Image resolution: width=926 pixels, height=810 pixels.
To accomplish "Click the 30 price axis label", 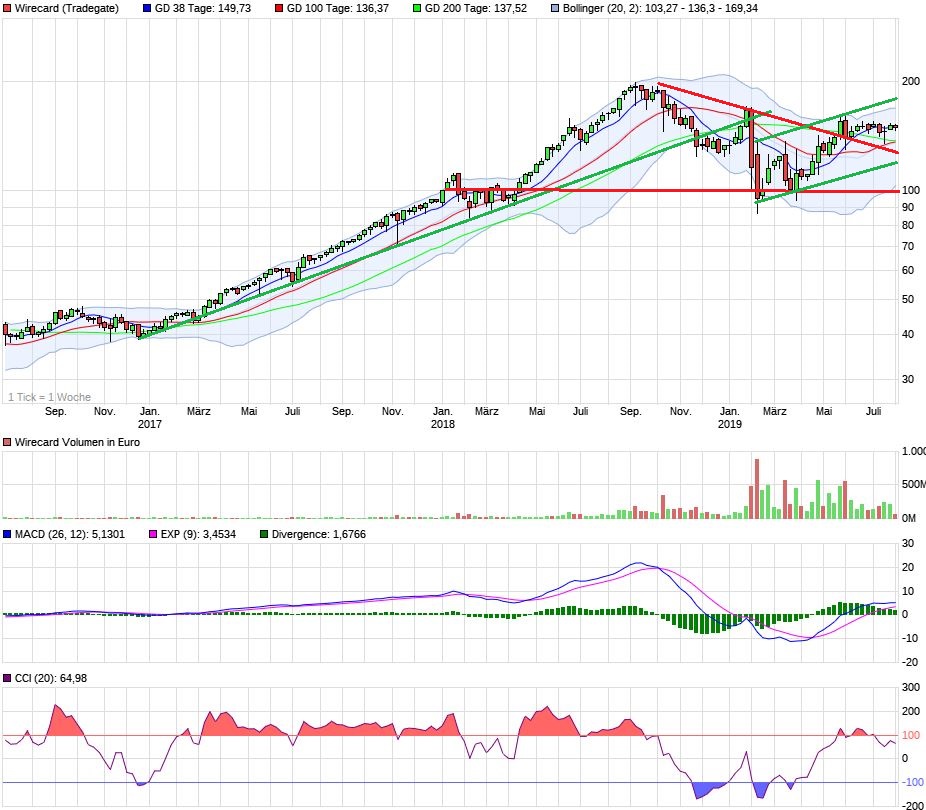I will click(908, 380).
